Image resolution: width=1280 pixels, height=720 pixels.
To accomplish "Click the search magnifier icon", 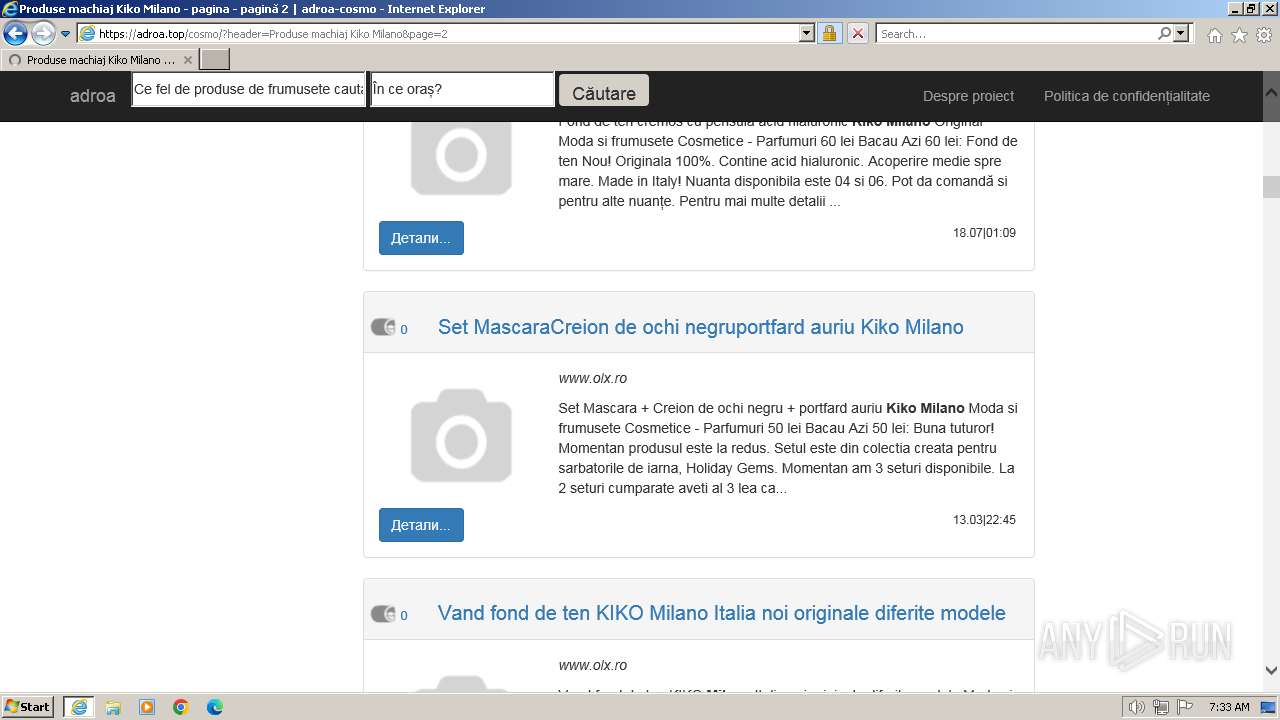I will [1164, 33].
